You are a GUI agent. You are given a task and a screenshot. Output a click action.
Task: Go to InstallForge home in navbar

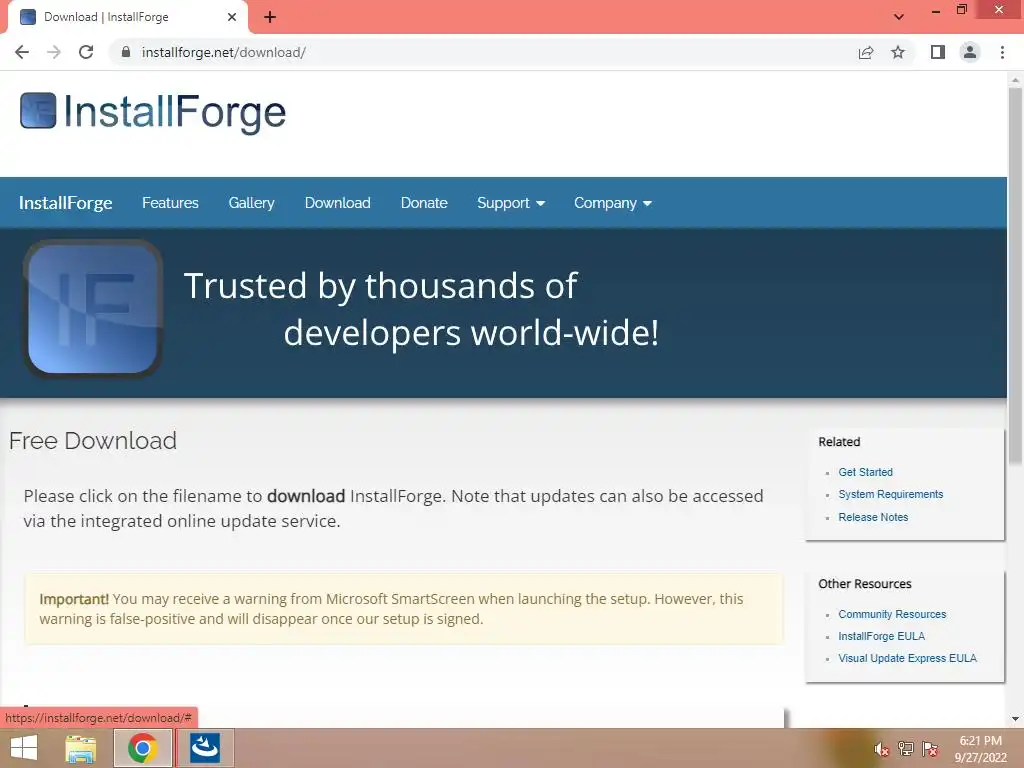[x=65, y=203]
